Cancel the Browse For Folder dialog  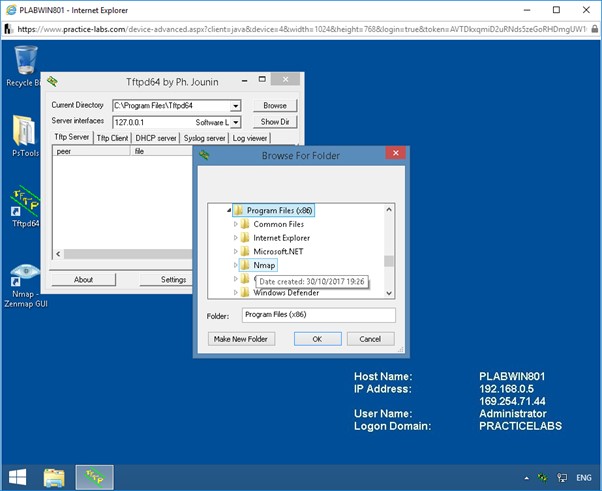(x=370, y=339)
